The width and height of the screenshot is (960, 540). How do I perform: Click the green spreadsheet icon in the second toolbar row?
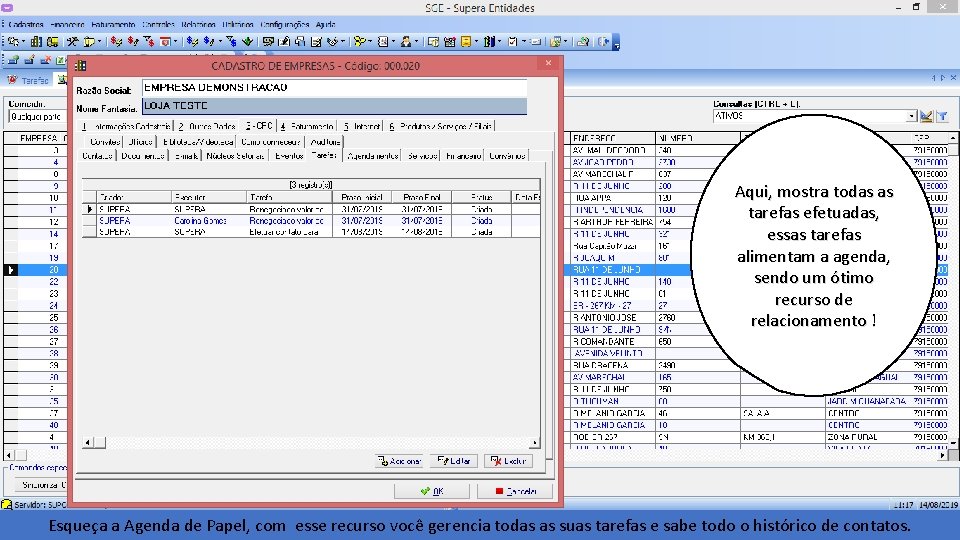tap(61, 60)
